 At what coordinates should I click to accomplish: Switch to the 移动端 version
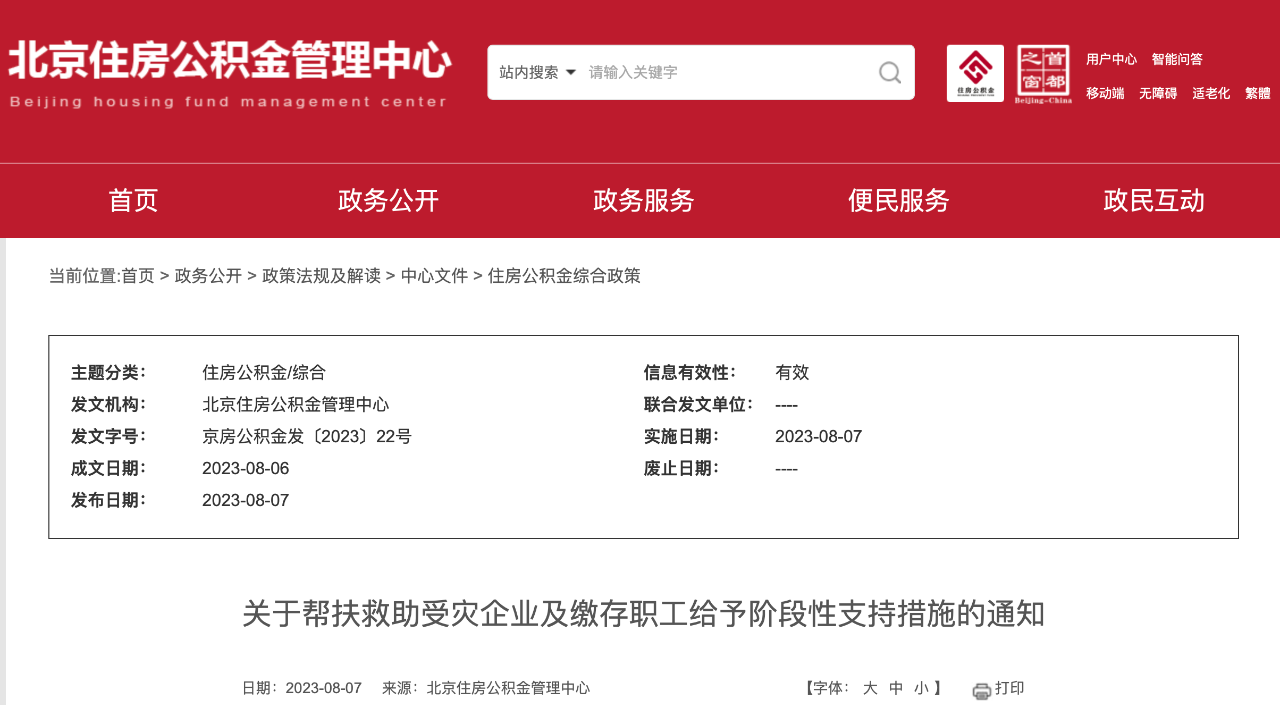(1105, 93)
